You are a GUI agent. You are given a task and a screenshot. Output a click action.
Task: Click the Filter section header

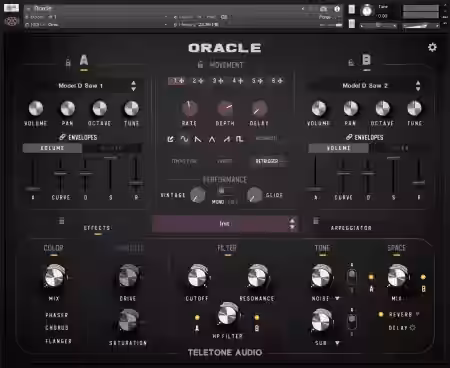click(x=227, y=248)
